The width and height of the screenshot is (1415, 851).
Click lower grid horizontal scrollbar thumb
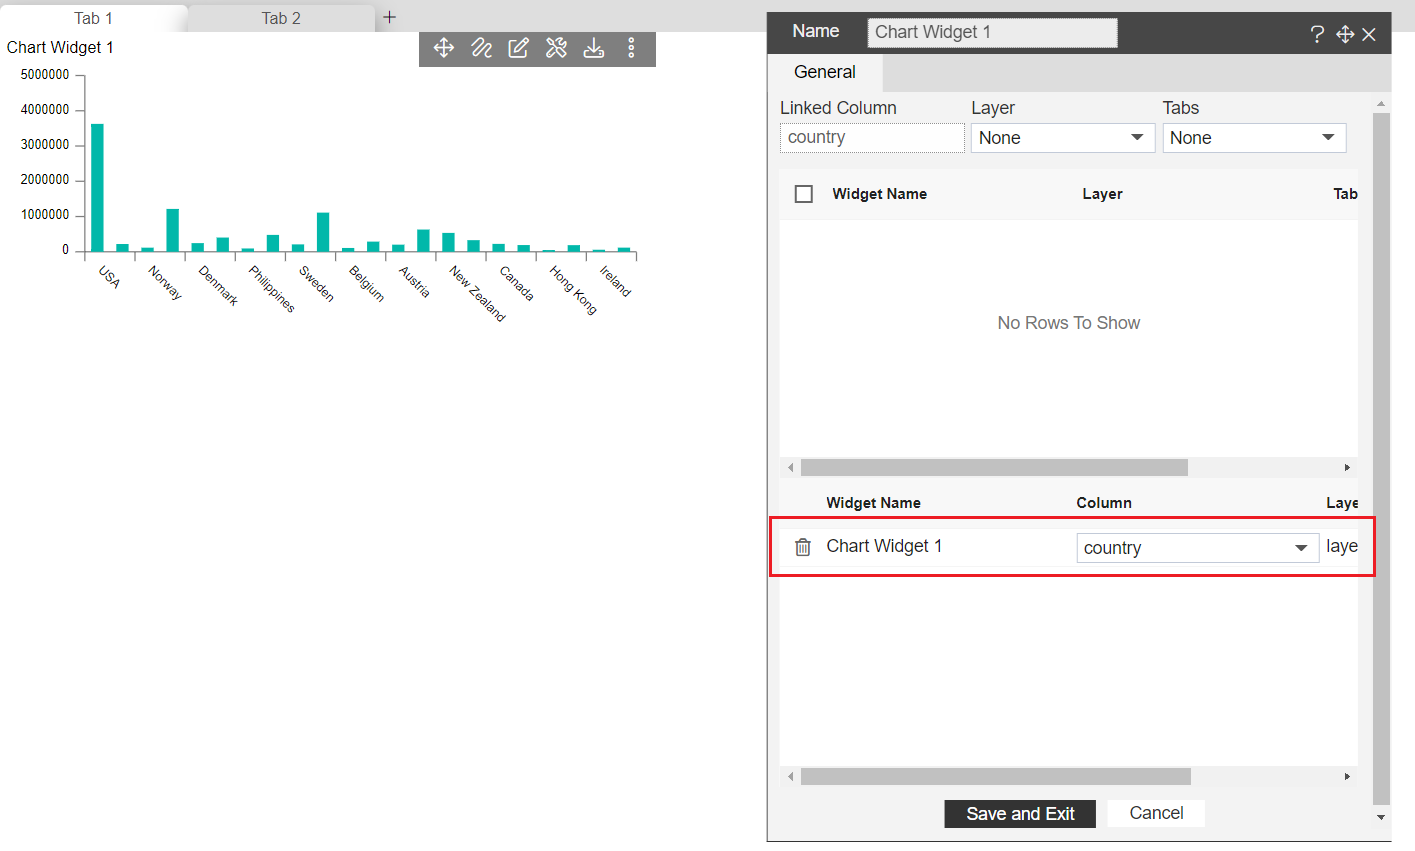[996, 777]
